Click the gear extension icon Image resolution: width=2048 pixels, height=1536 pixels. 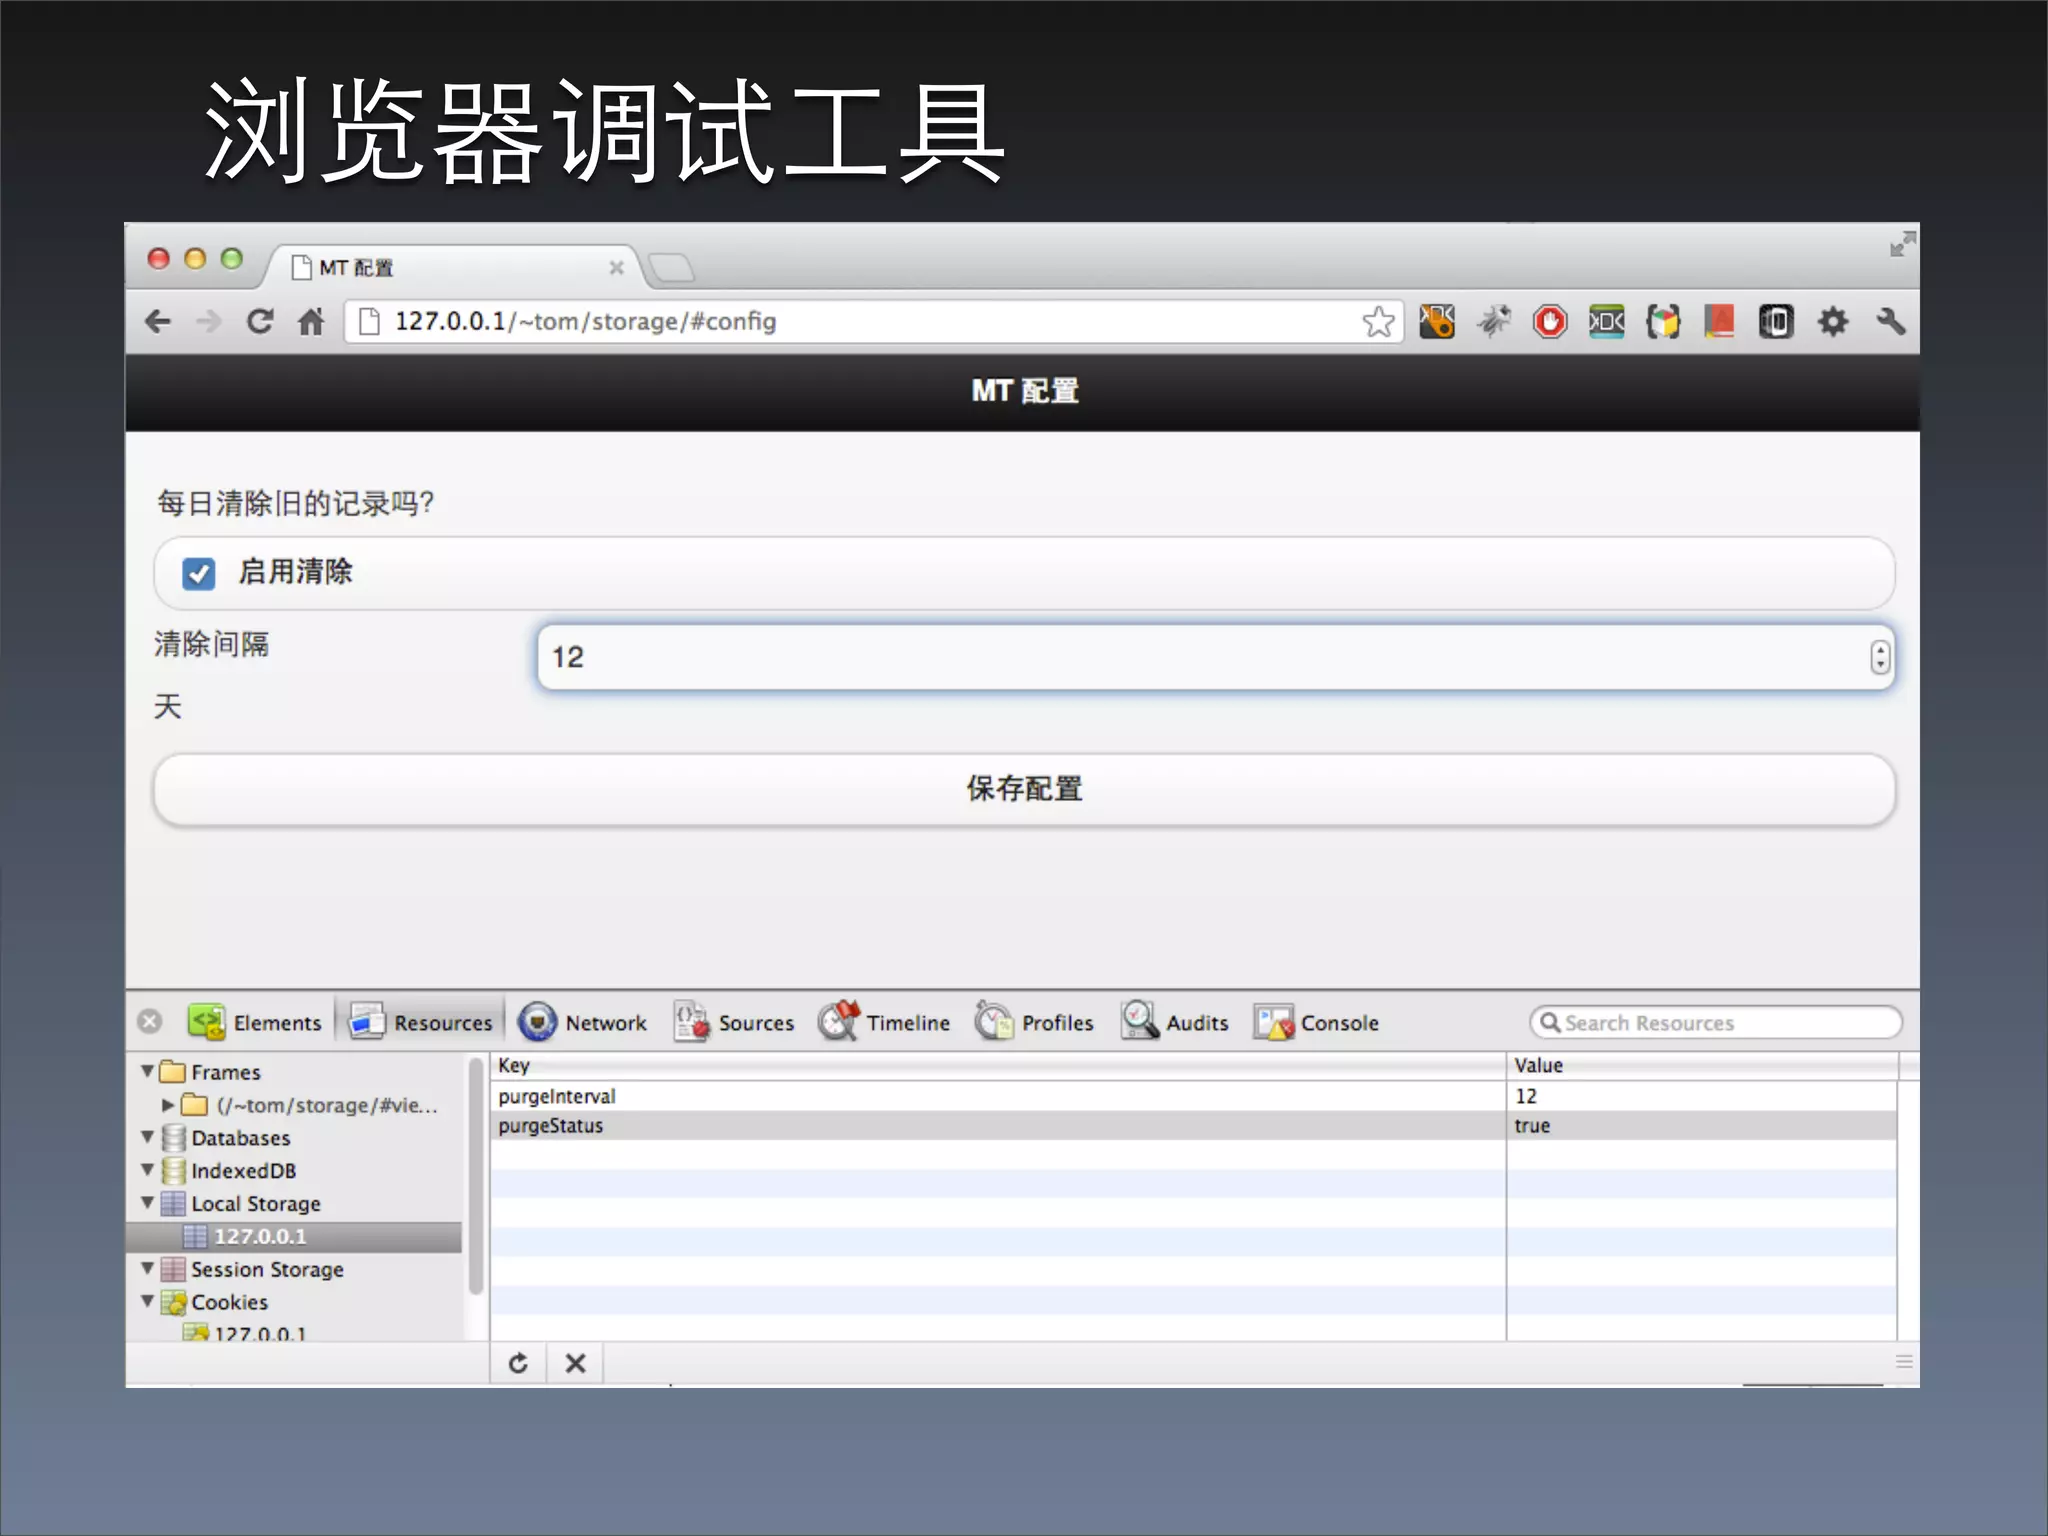1832,322
